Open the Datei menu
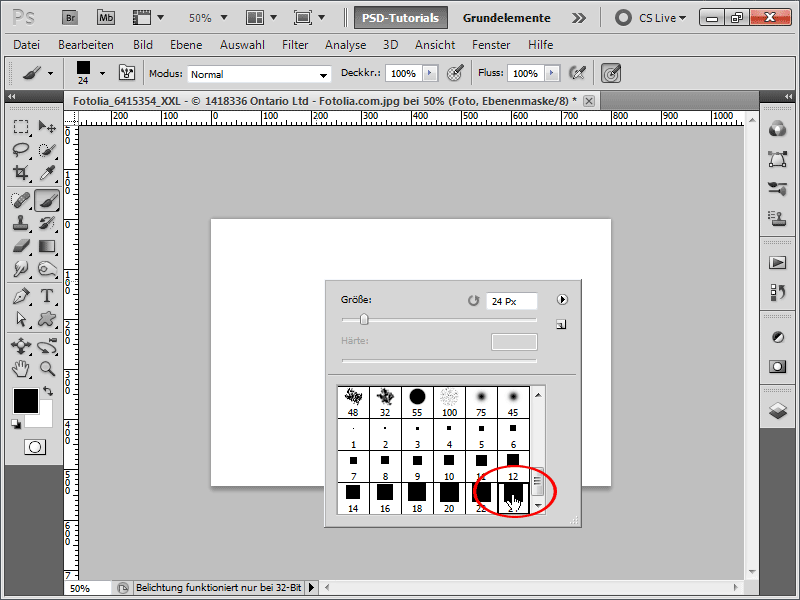Viewport: 800px width, 600px height. 27,45
